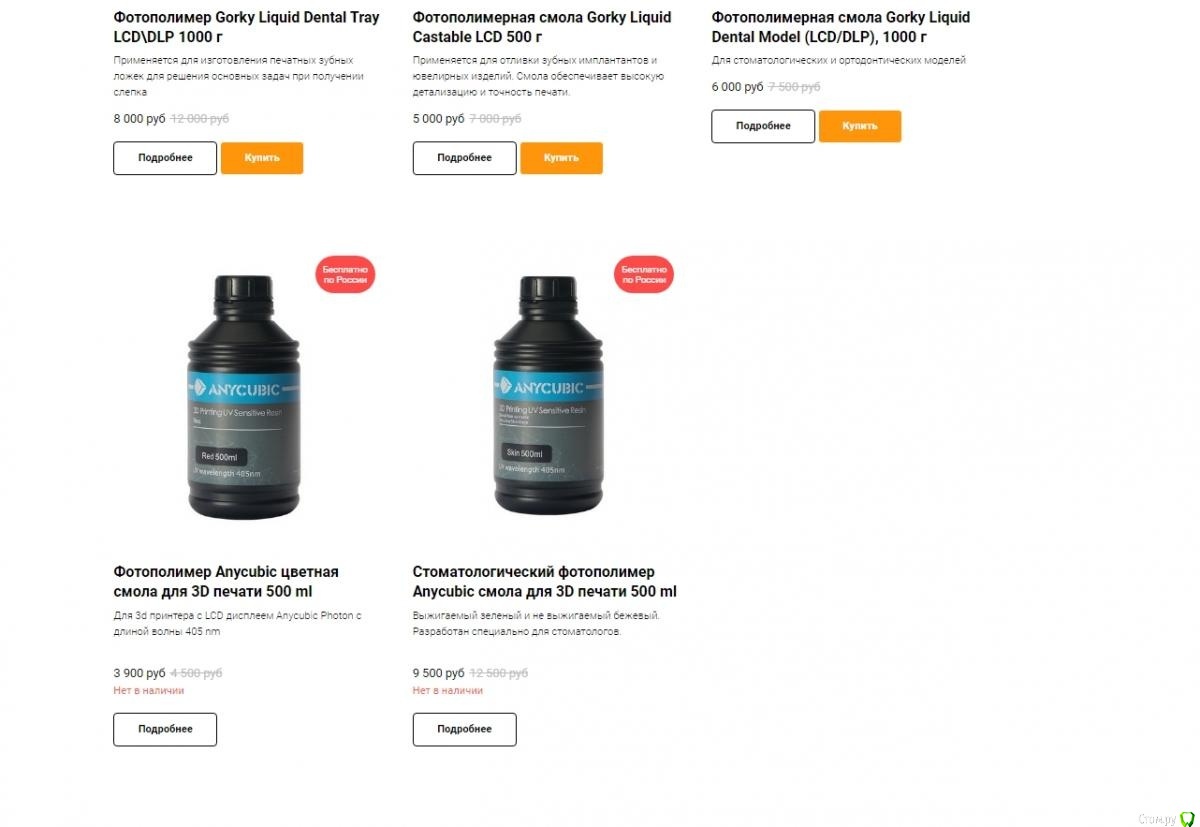Open Подробнее for the Castable LCD 500 г
The height and width of the screenshot is (827, 1200).
[x=464, y=158]
